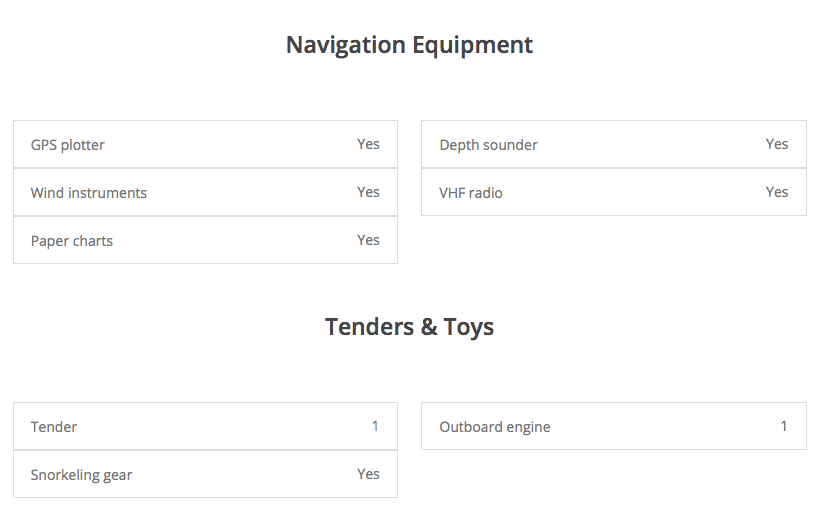821x513 pixels.
Task: Click the Navigation Equipment heading
Action: point(409,45)
